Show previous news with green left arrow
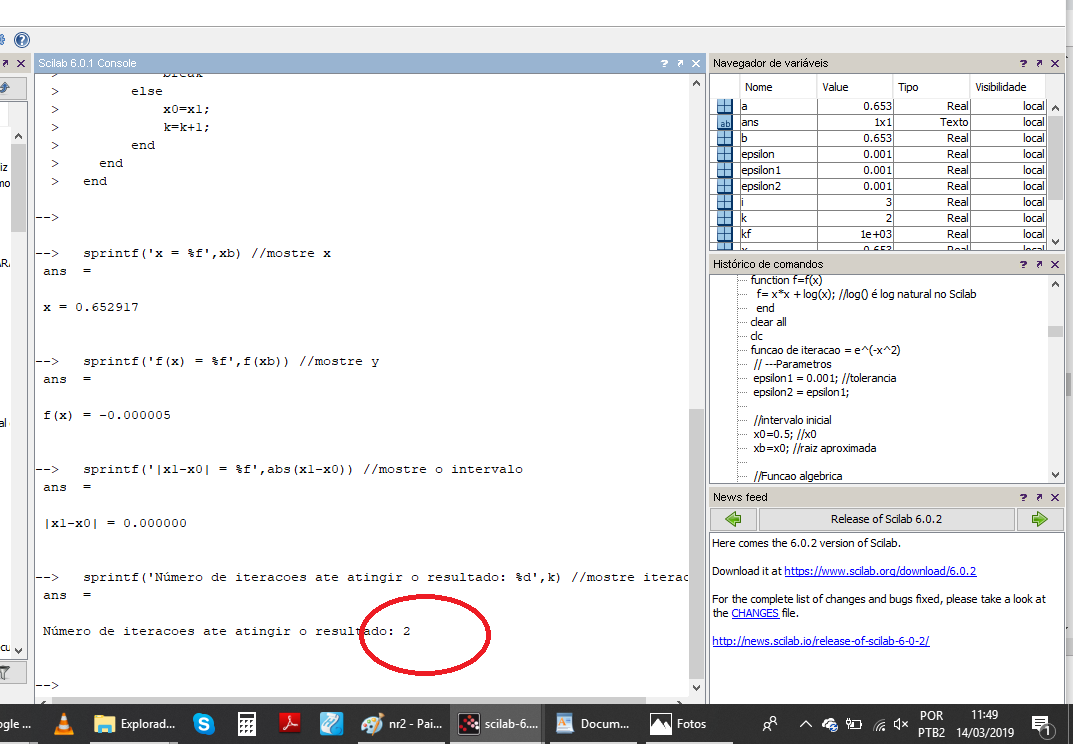Image resolution: width=1075 pixels, height=746 pixels. (733, 519)
